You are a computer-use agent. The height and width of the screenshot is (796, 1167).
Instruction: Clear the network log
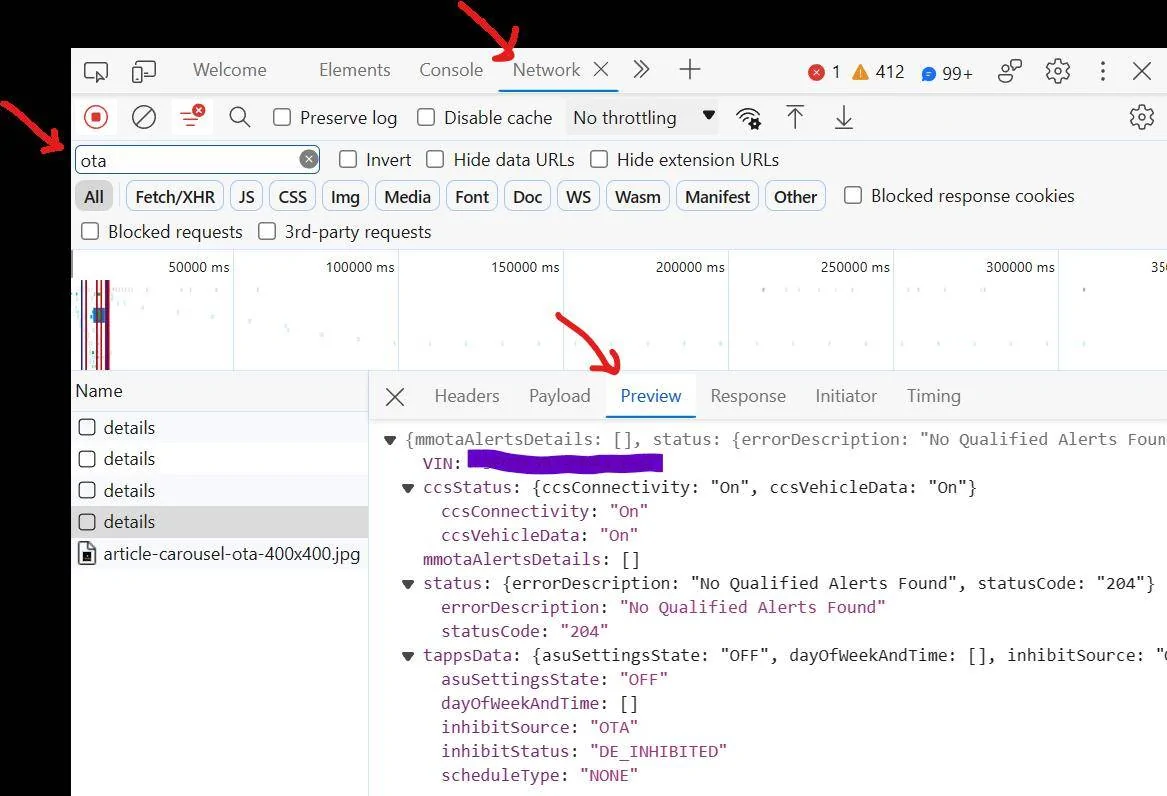point(144,117)
